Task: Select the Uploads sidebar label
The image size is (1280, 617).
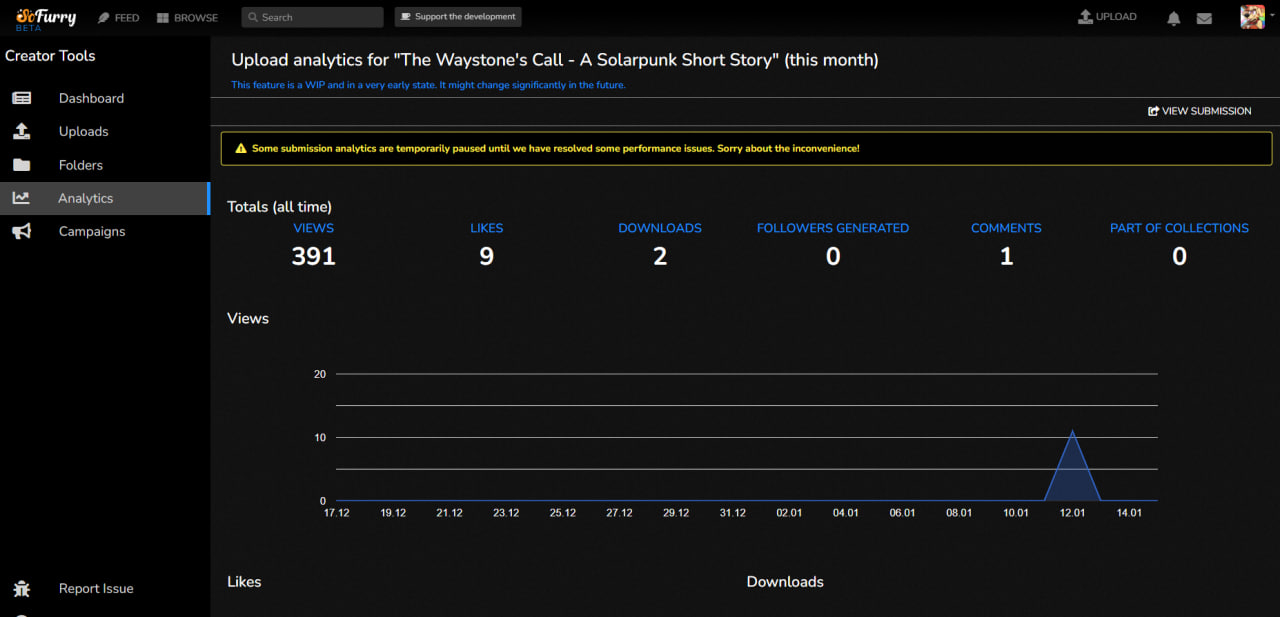Action: [83, 131]
